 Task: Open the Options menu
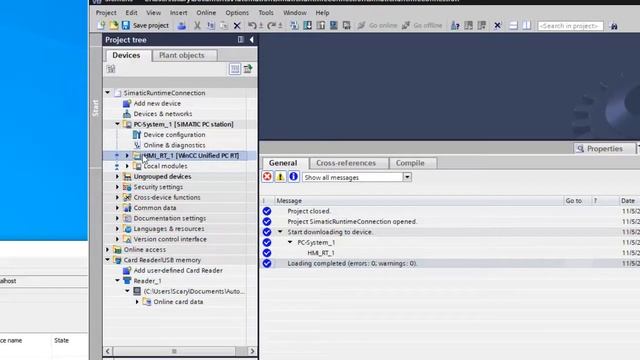click(237, 13)
